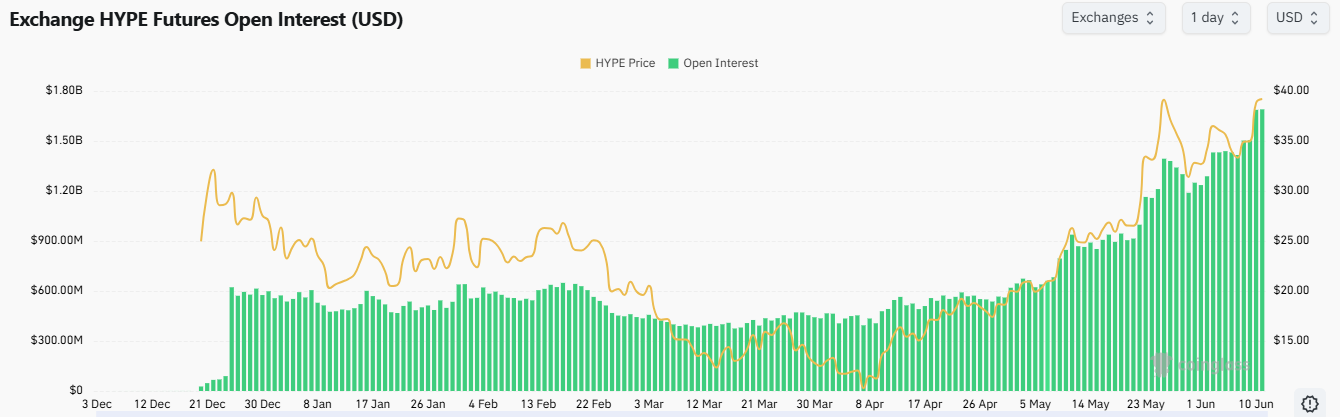Open the Exchanges dropdown
Screen dimensions: 1340x417
pyautogui.click(x=1113, y=18)
